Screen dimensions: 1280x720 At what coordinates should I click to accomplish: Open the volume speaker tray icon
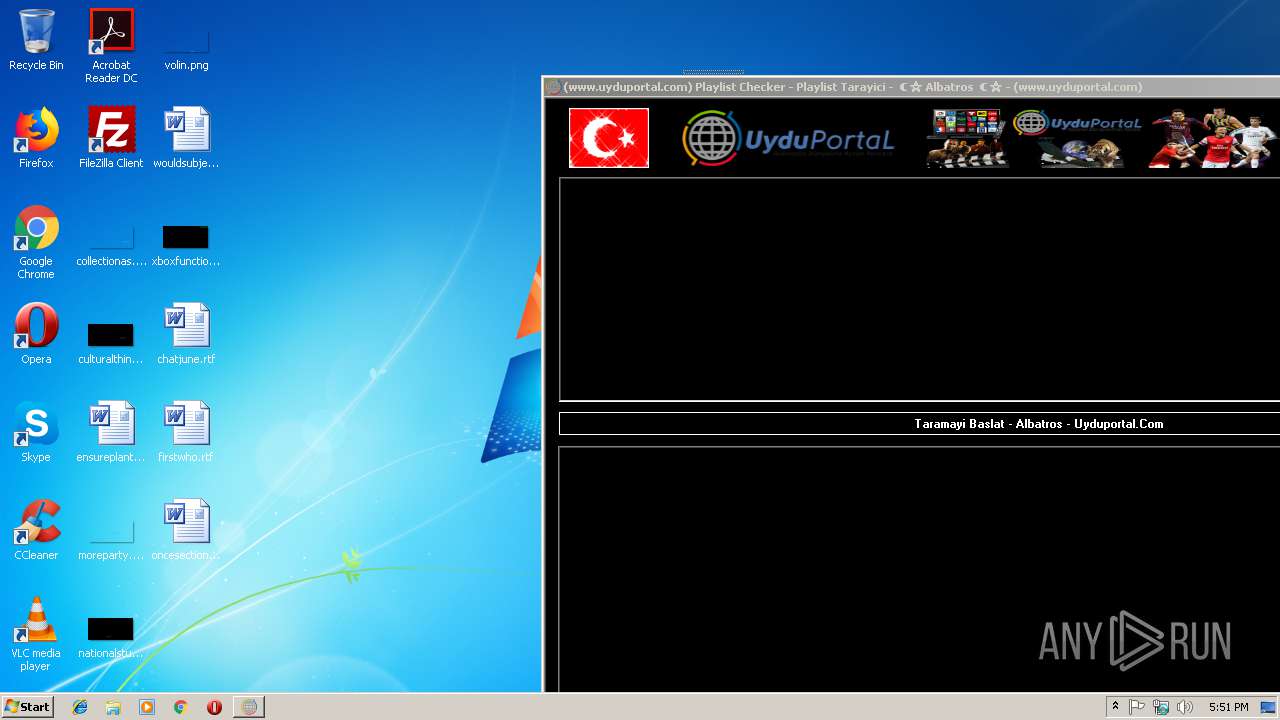[1185, 707]
